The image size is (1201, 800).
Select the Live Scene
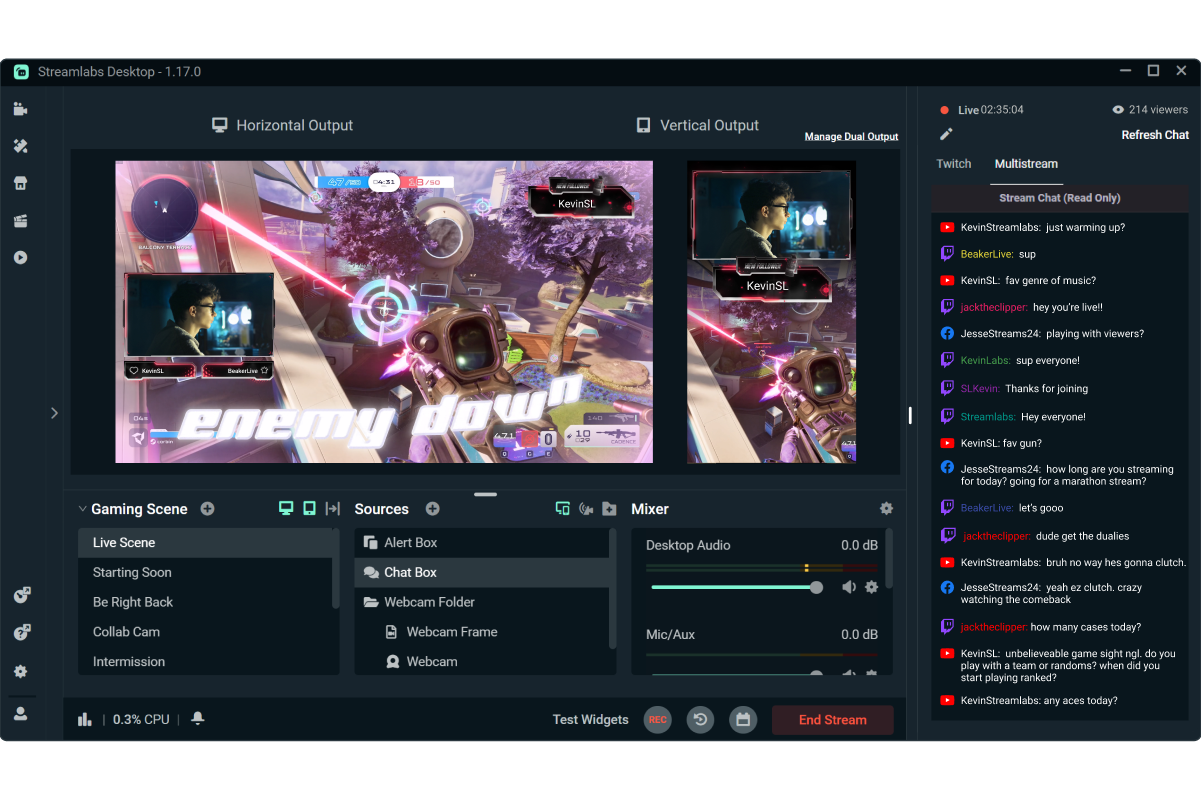point(205,543)
